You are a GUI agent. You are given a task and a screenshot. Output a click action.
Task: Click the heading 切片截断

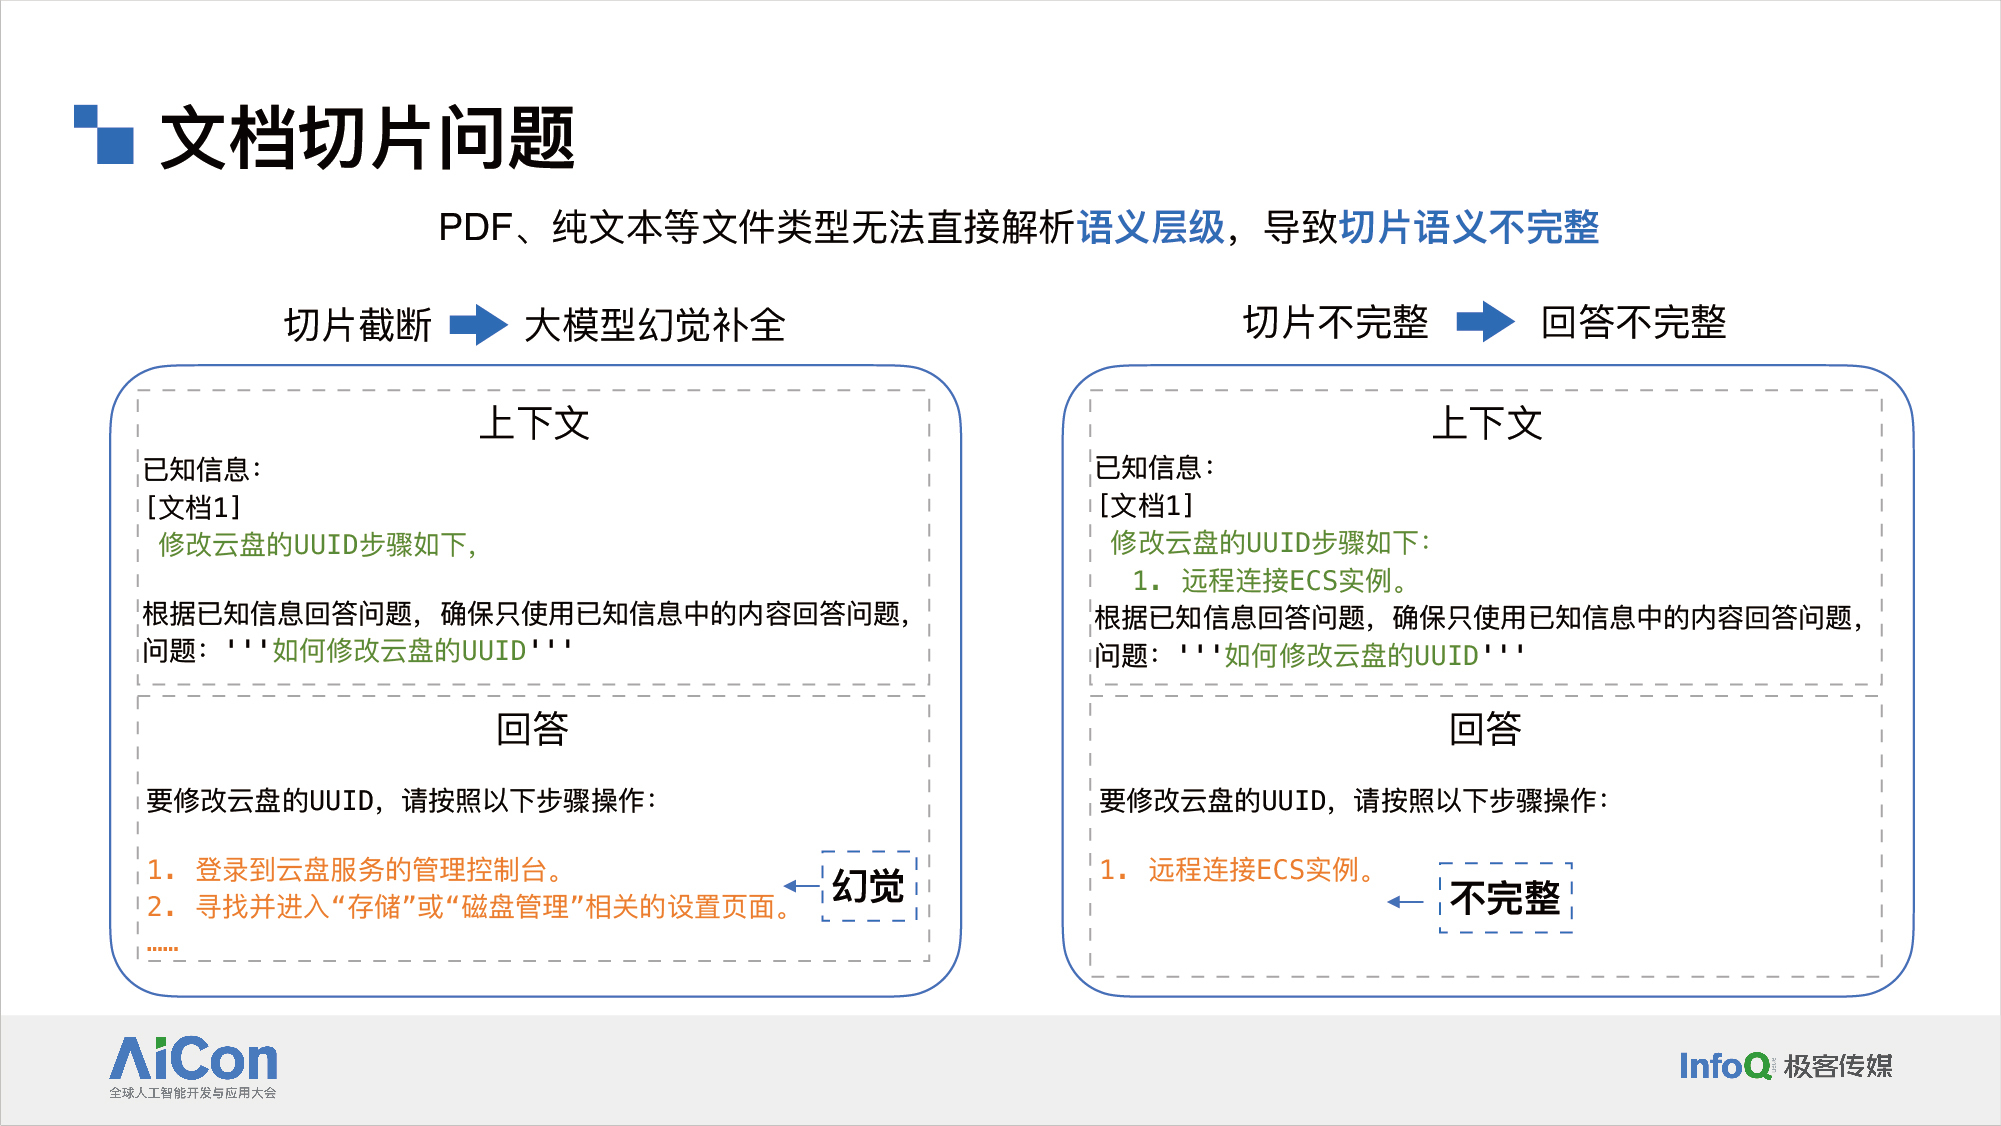[358, 325]
